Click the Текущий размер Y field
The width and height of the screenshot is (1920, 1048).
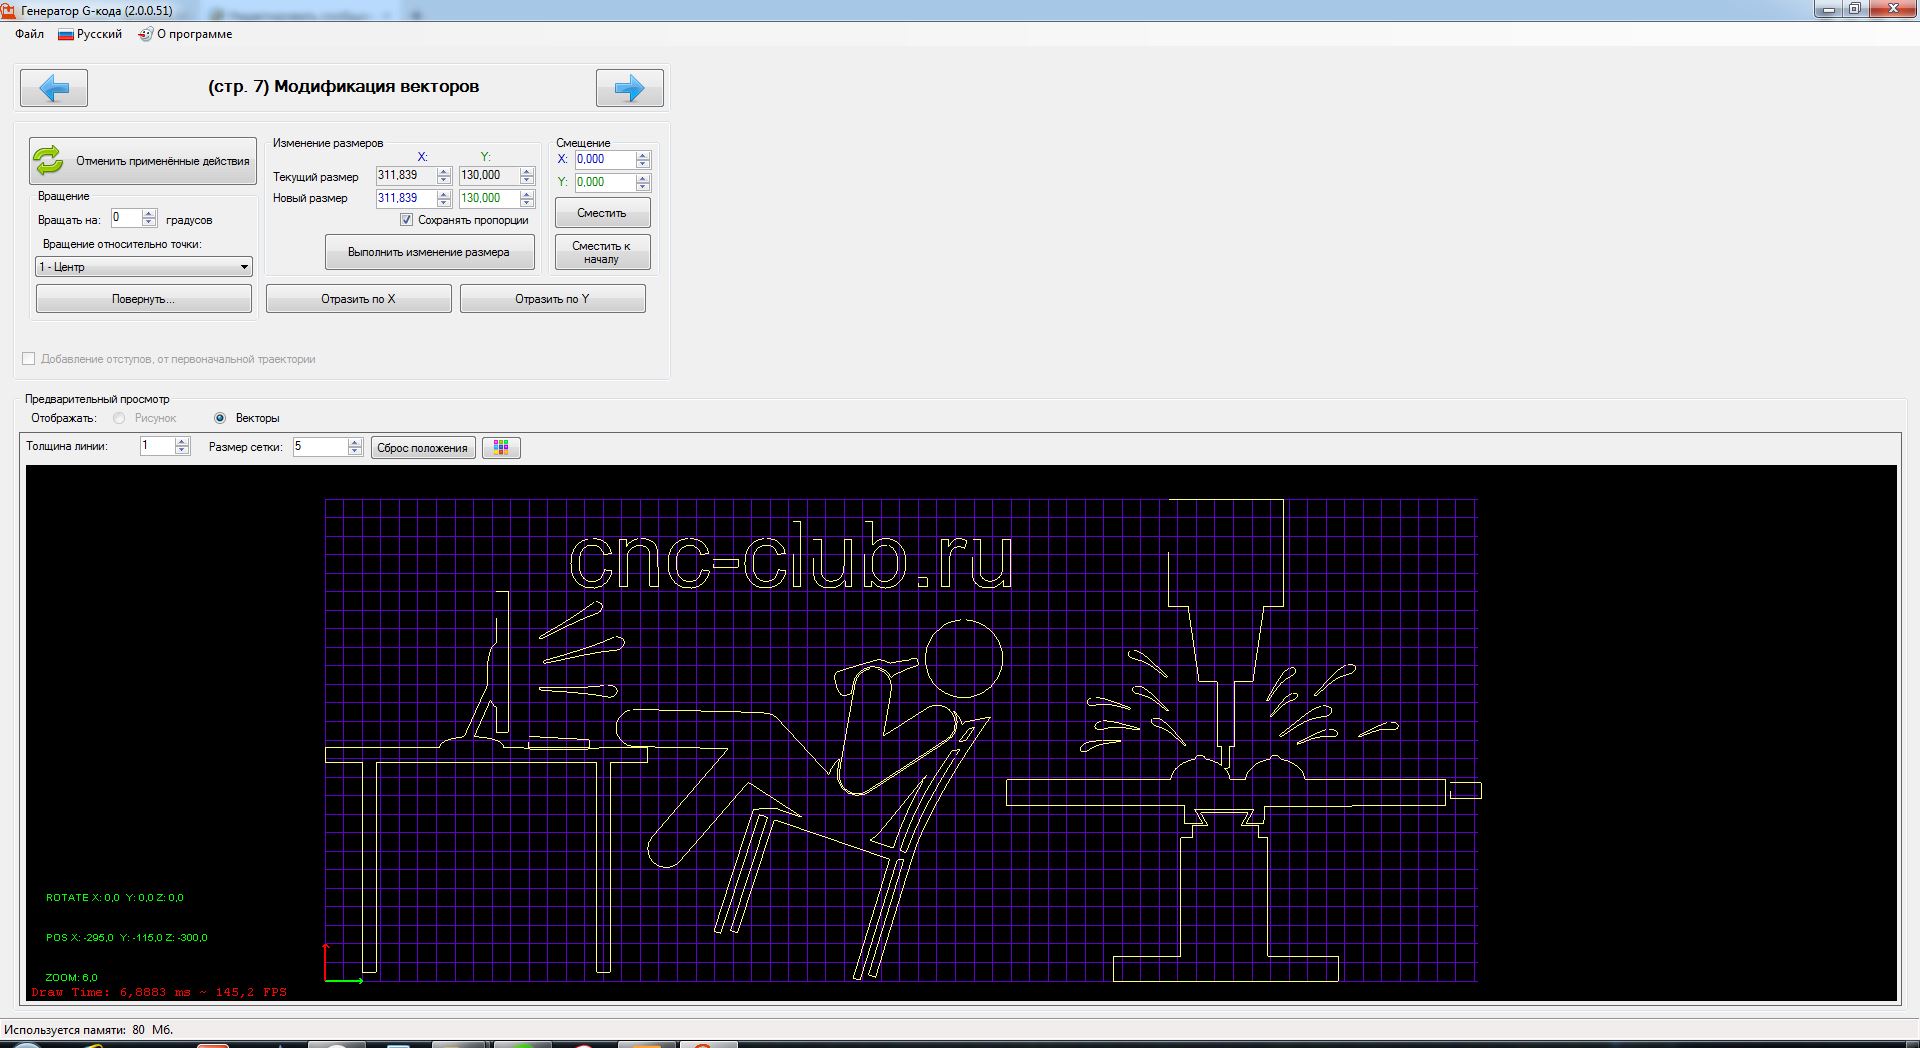click(x=489, y=175)
